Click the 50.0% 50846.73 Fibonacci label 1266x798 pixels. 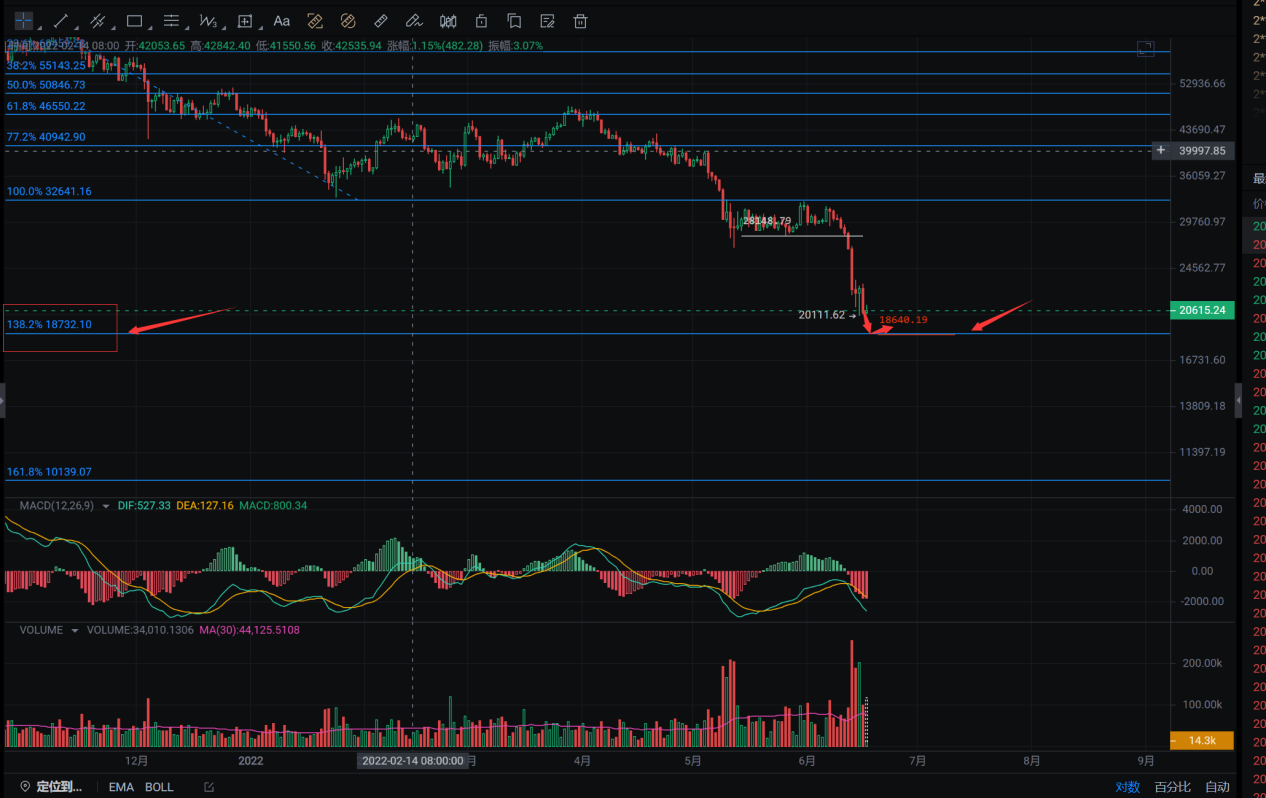[46, 85]
